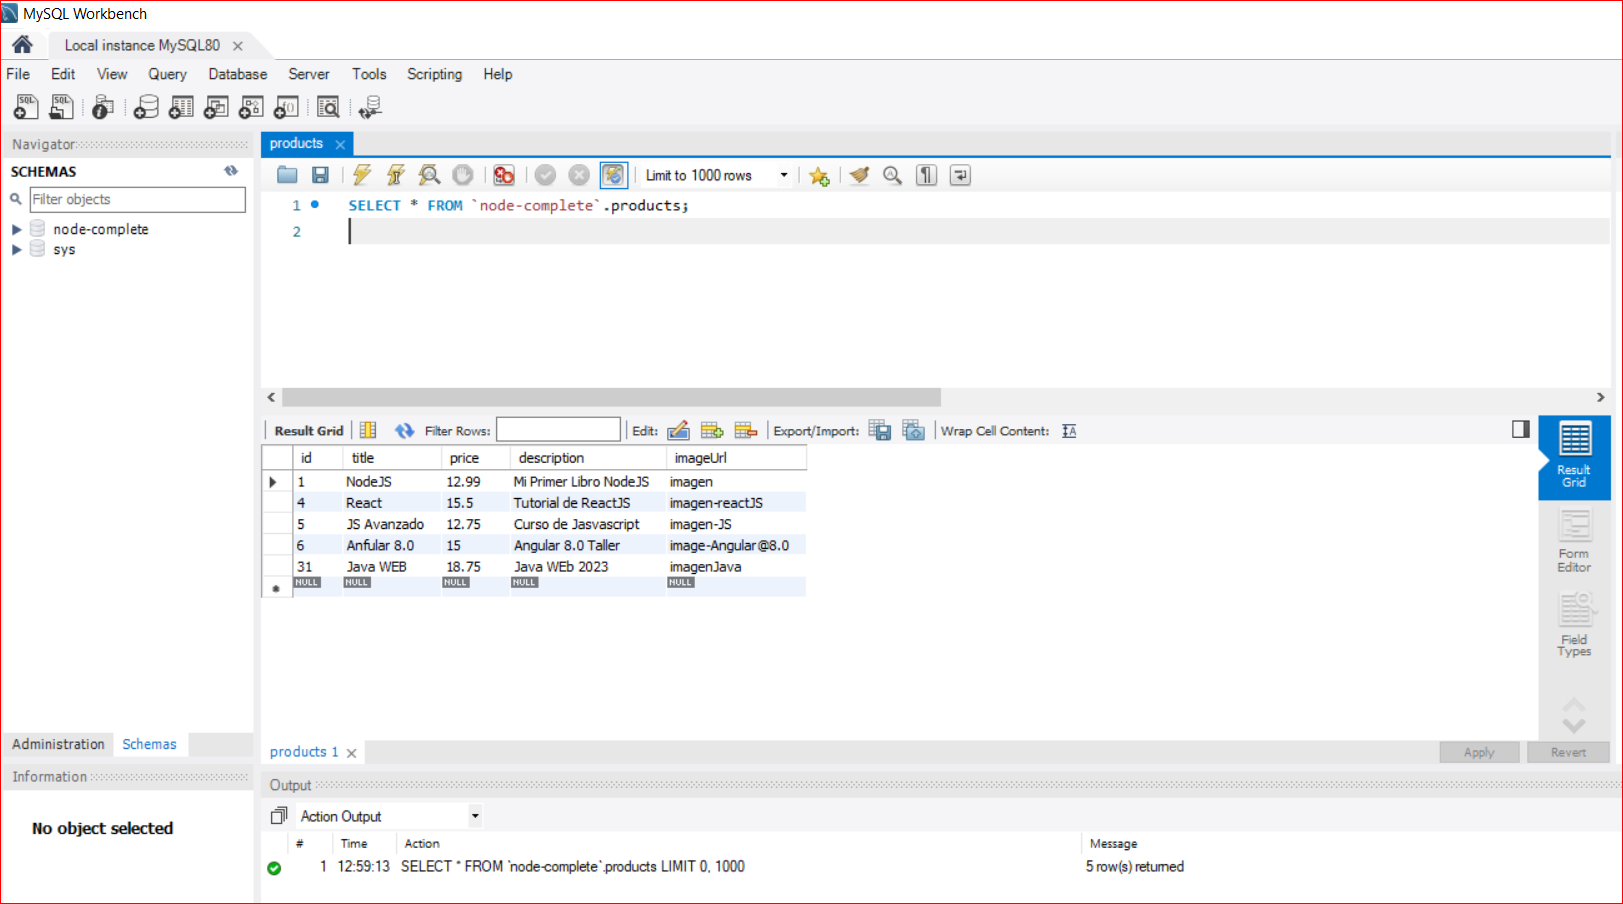This screenshot has height=904, width=1623.
Task: Create a new SQL tab icon
Action: tap(26, 107)
